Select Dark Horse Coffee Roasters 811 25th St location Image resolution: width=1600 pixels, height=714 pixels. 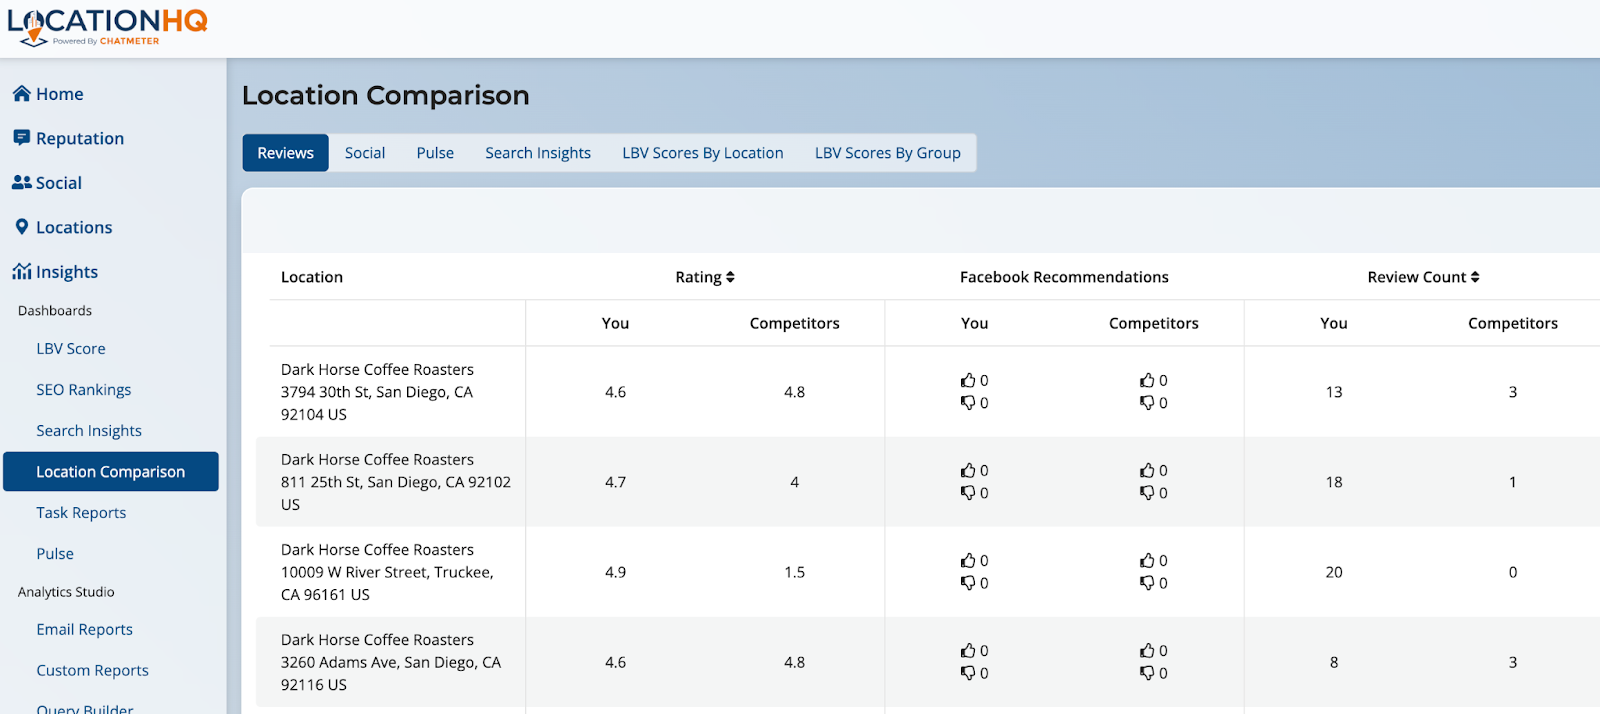(396, 482)
